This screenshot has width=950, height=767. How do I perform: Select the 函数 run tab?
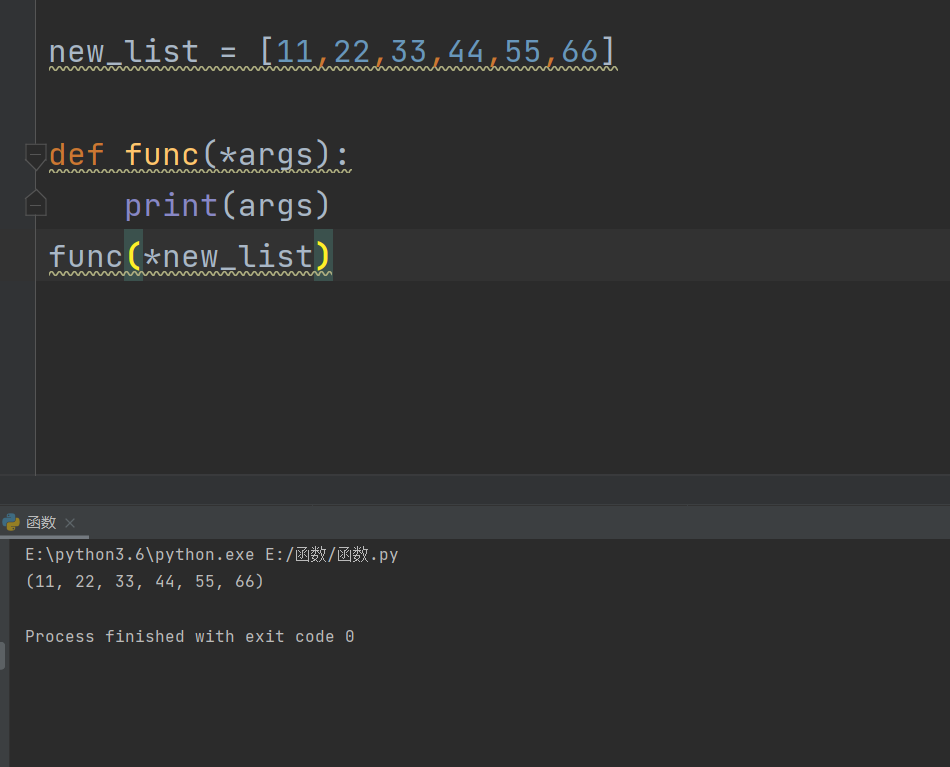[41, 522]
